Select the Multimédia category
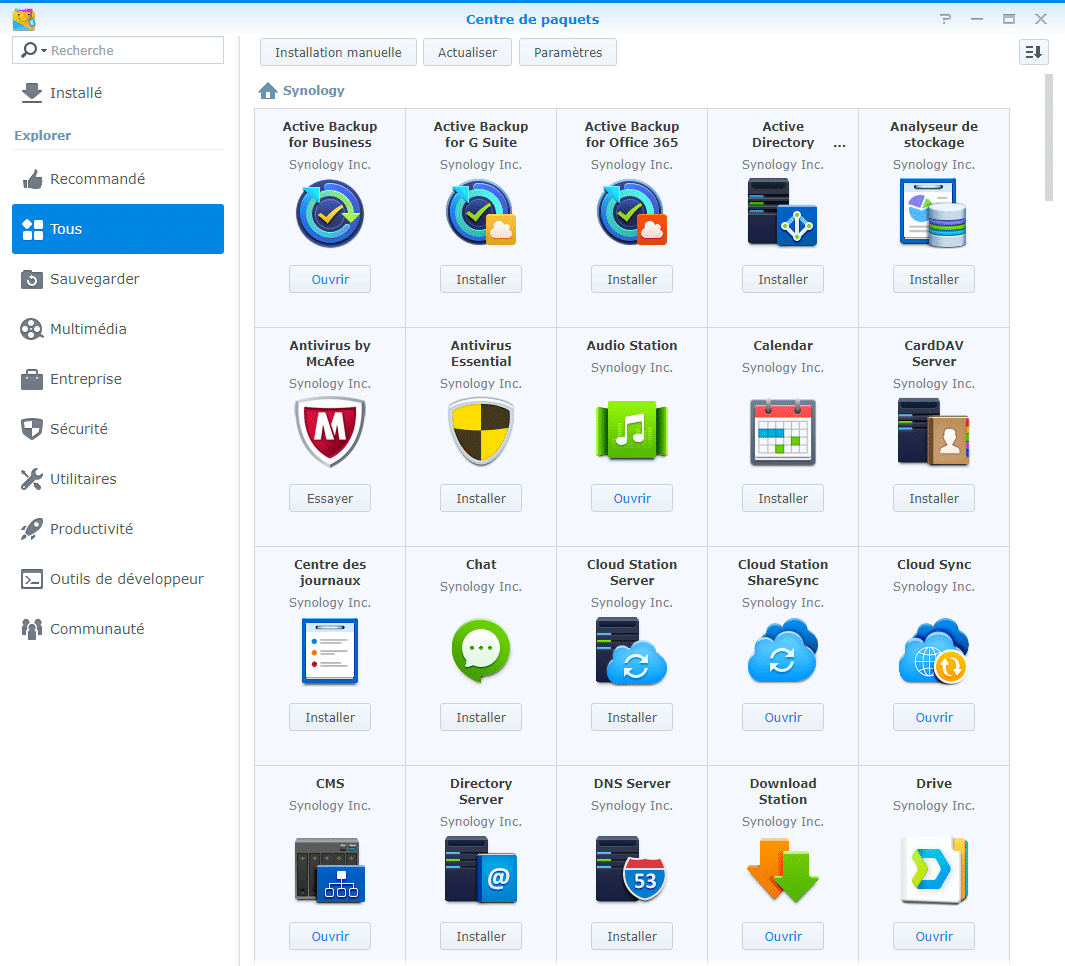The width and height of the screenshot is (1065, 966). [118, 329]
